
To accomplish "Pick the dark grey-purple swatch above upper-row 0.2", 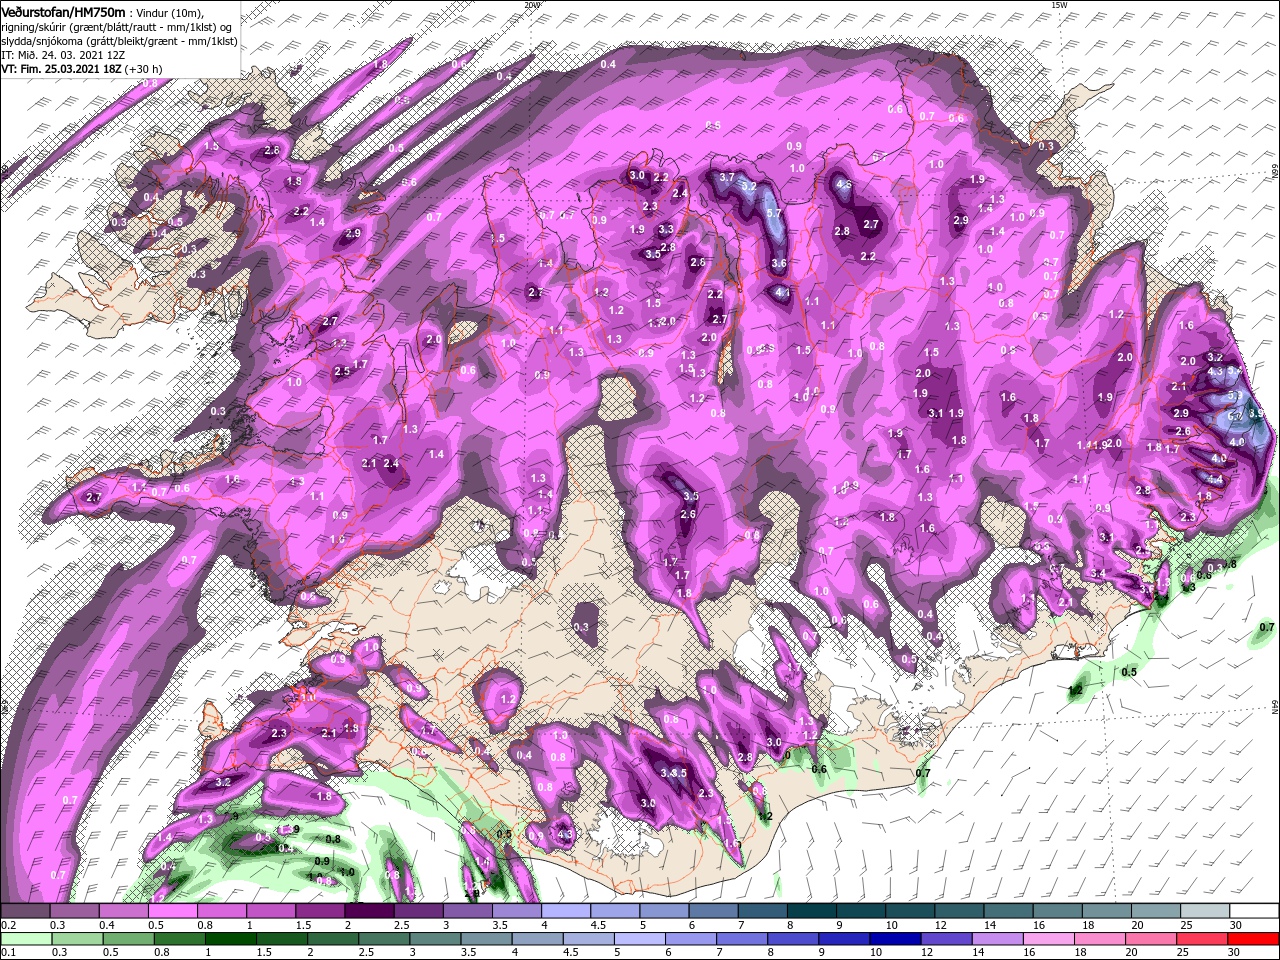I will click(25, 911).
